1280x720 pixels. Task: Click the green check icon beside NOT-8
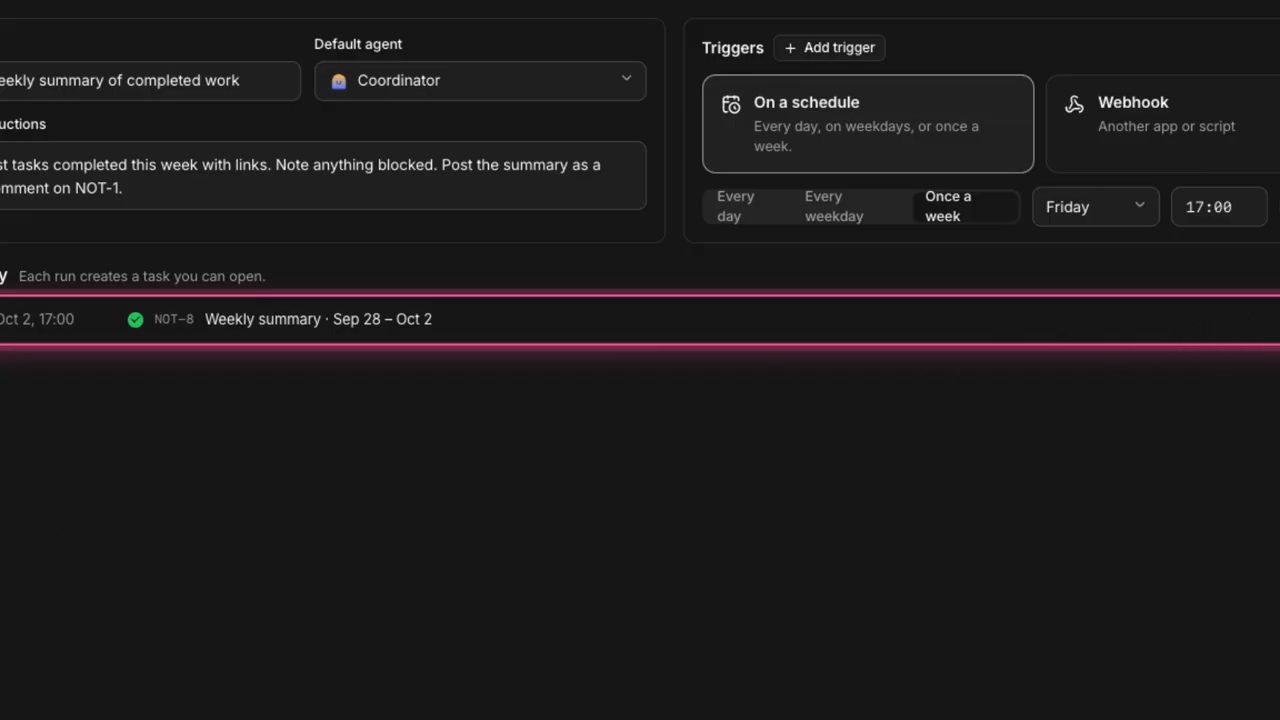[135, 320]
